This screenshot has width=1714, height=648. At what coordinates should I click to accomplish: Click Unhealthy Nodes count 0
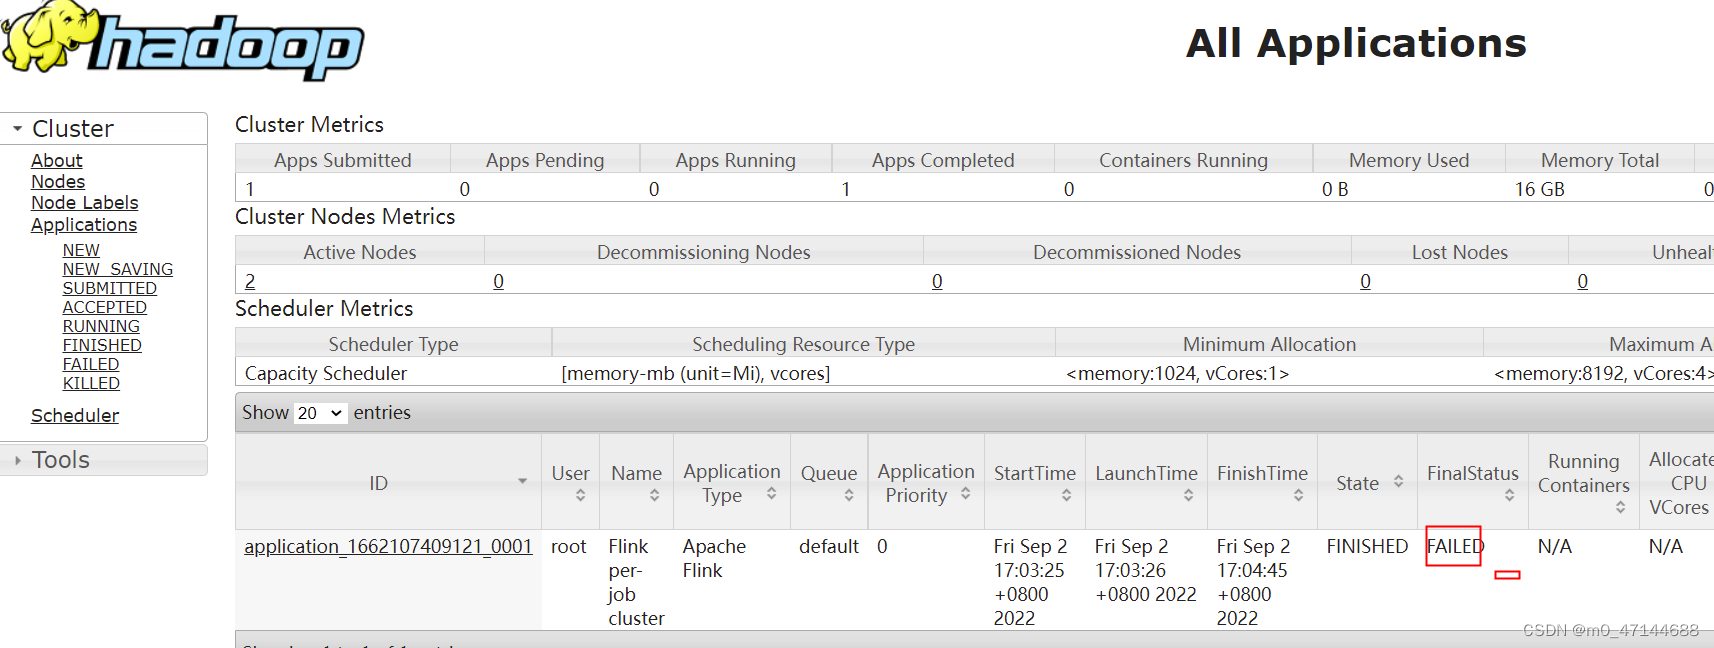tap(1582, 282)
